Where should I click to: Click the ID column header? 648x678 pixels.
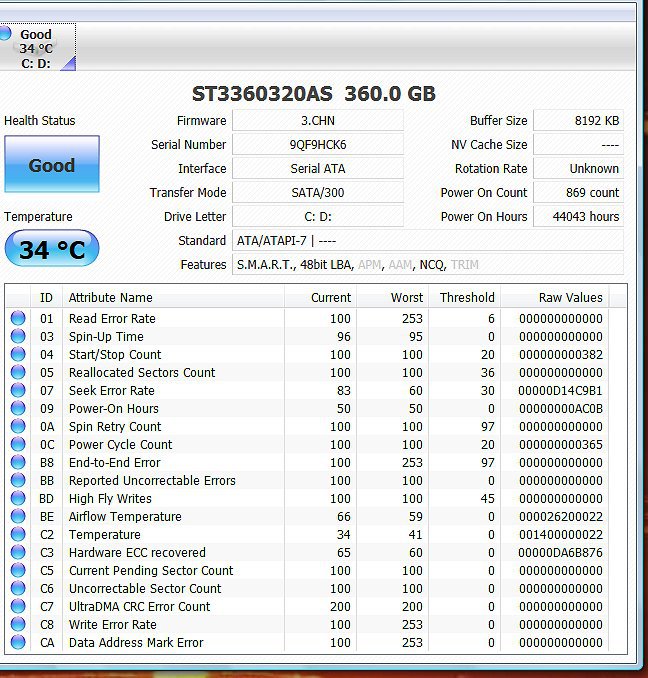46,297
